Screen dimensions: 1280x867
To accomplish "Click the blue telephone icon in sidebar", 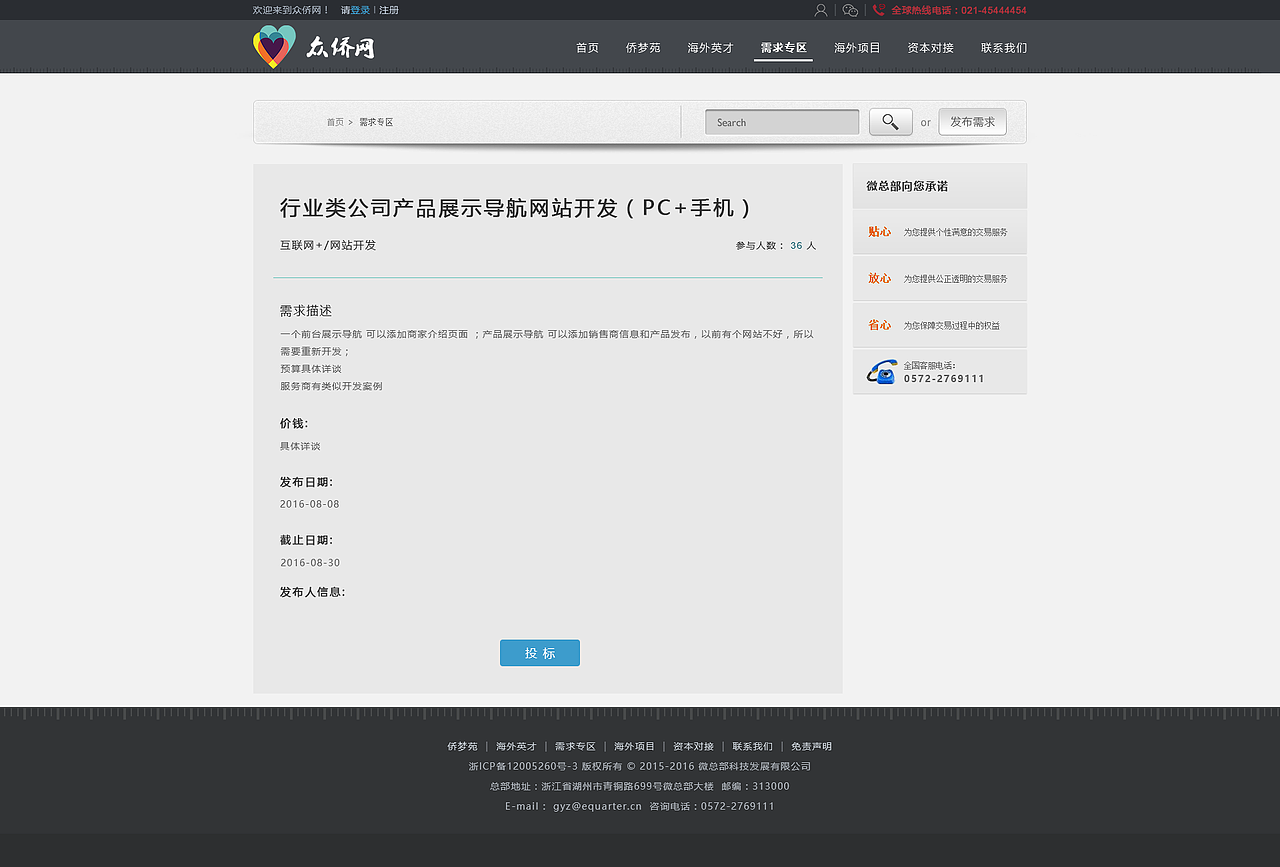I will [881, 371].
